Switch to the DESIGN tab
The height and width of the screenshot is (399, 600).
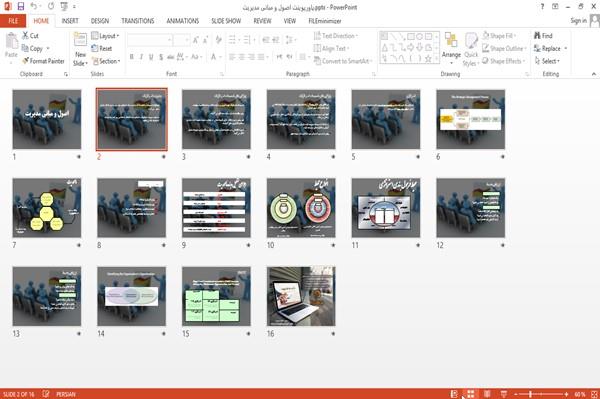99,21
